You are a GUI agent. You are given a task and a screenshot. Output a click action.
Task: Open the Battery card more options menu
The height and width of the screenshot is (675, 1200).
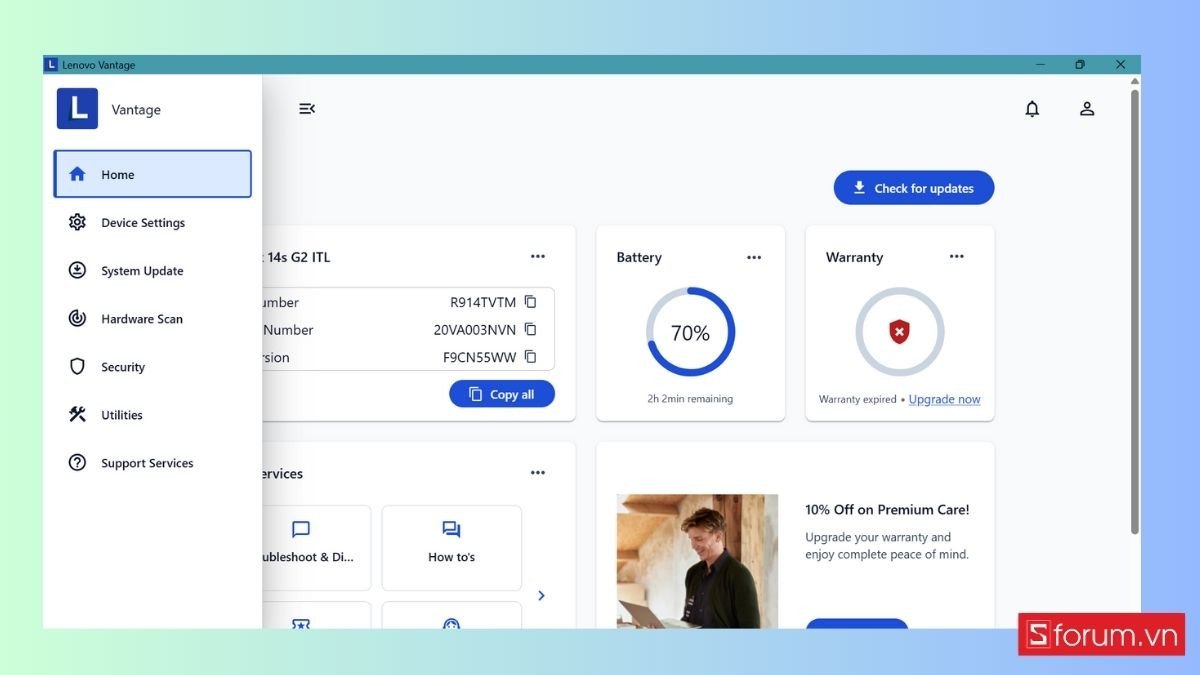point(754,257)
